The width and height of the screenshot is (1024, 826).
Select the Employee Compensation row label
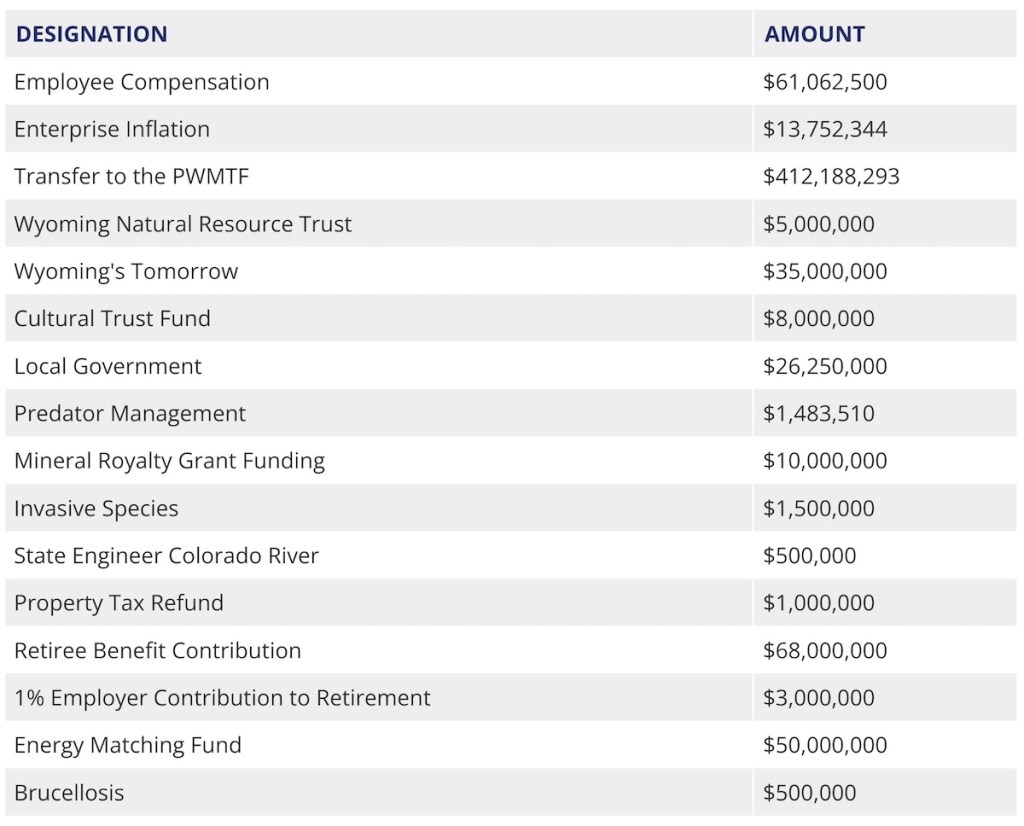141,82
